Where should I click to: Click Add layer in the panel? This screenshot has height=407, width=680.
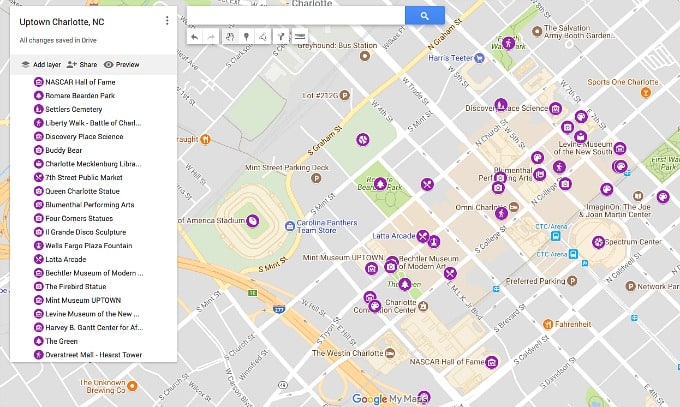click(x=41, y=64)
